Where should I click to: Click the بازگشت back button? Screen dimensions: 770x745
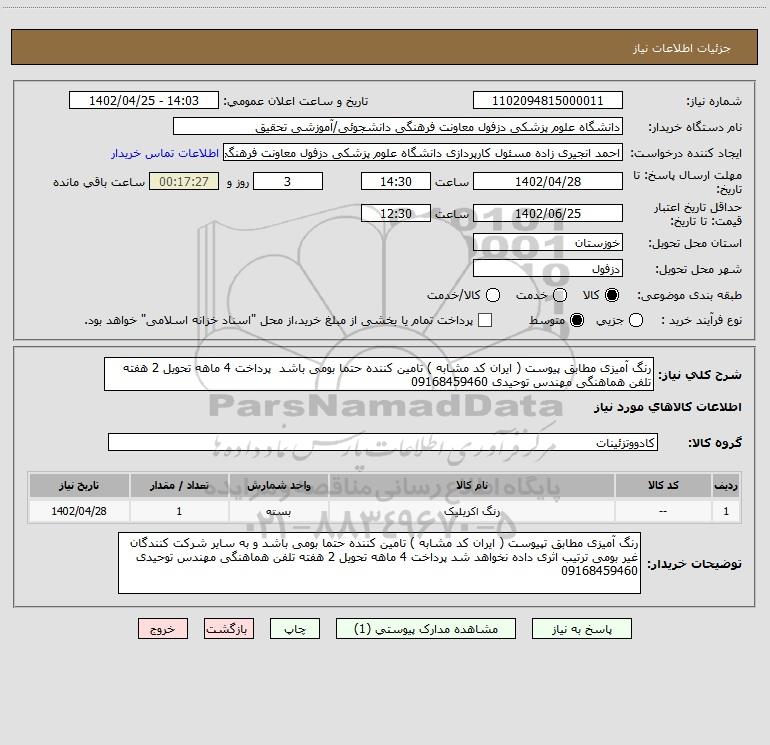pos(229,629)
